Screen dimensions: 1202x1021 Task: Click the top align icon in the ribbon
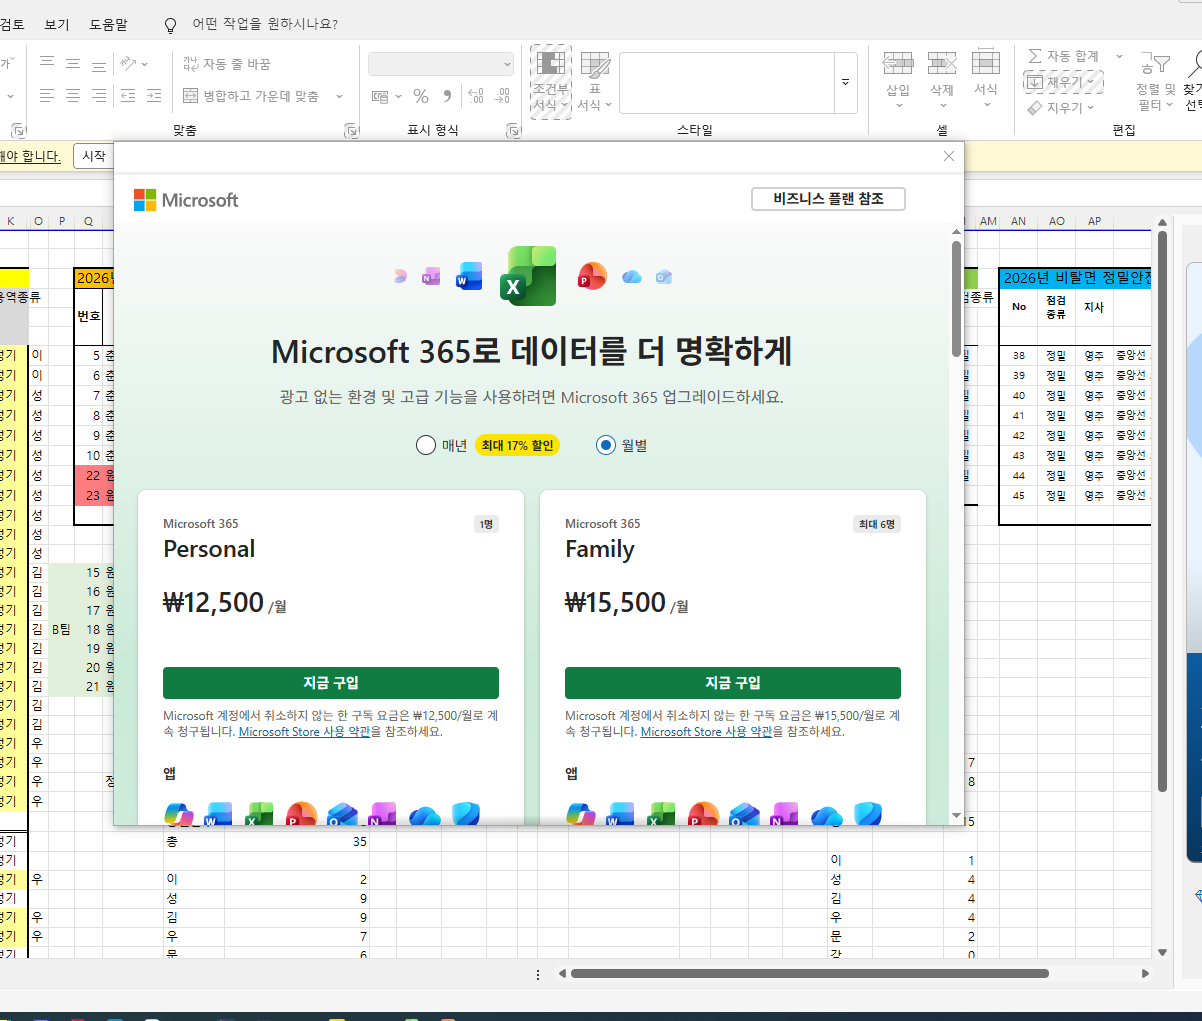(47, 63)
